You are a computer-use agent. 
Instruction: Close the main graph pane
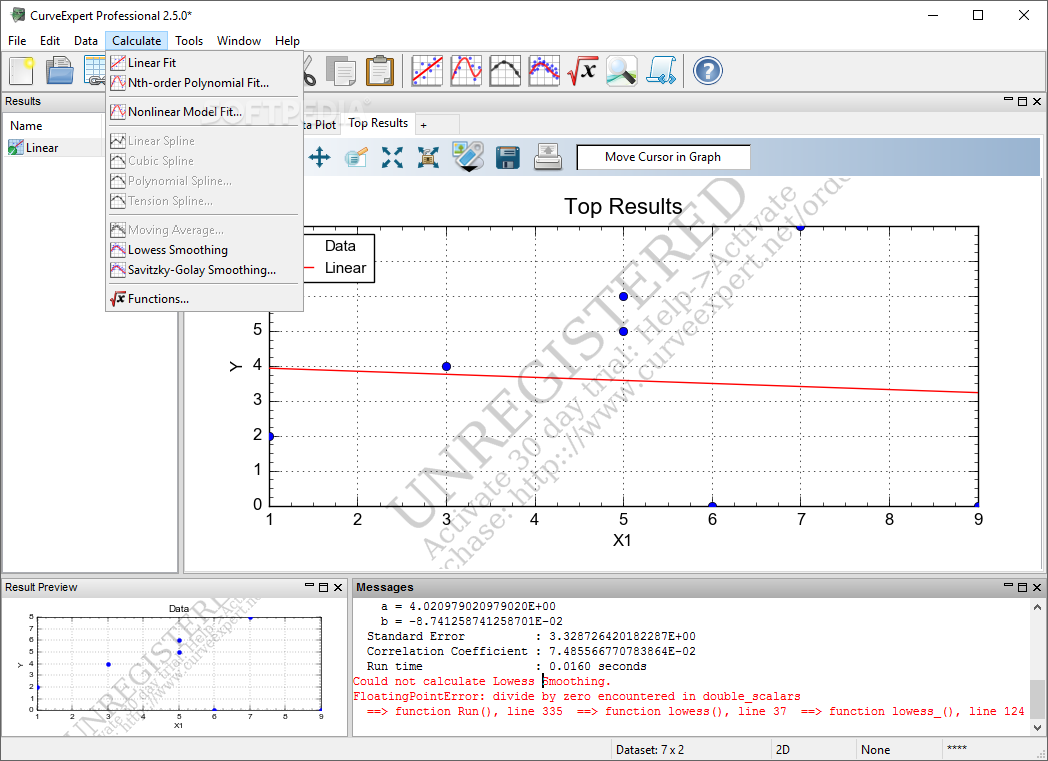click(x=1037, y=102)
